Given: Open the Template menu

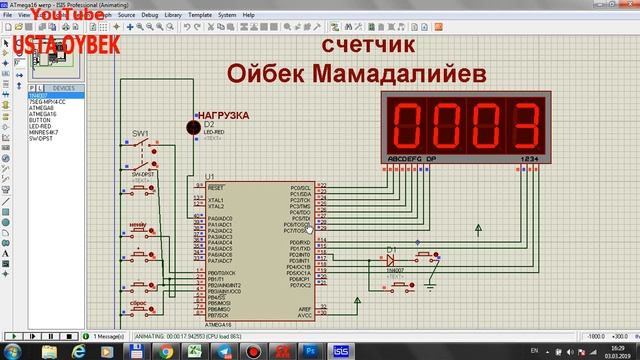Looking at the screenshot, I should 200,15.
